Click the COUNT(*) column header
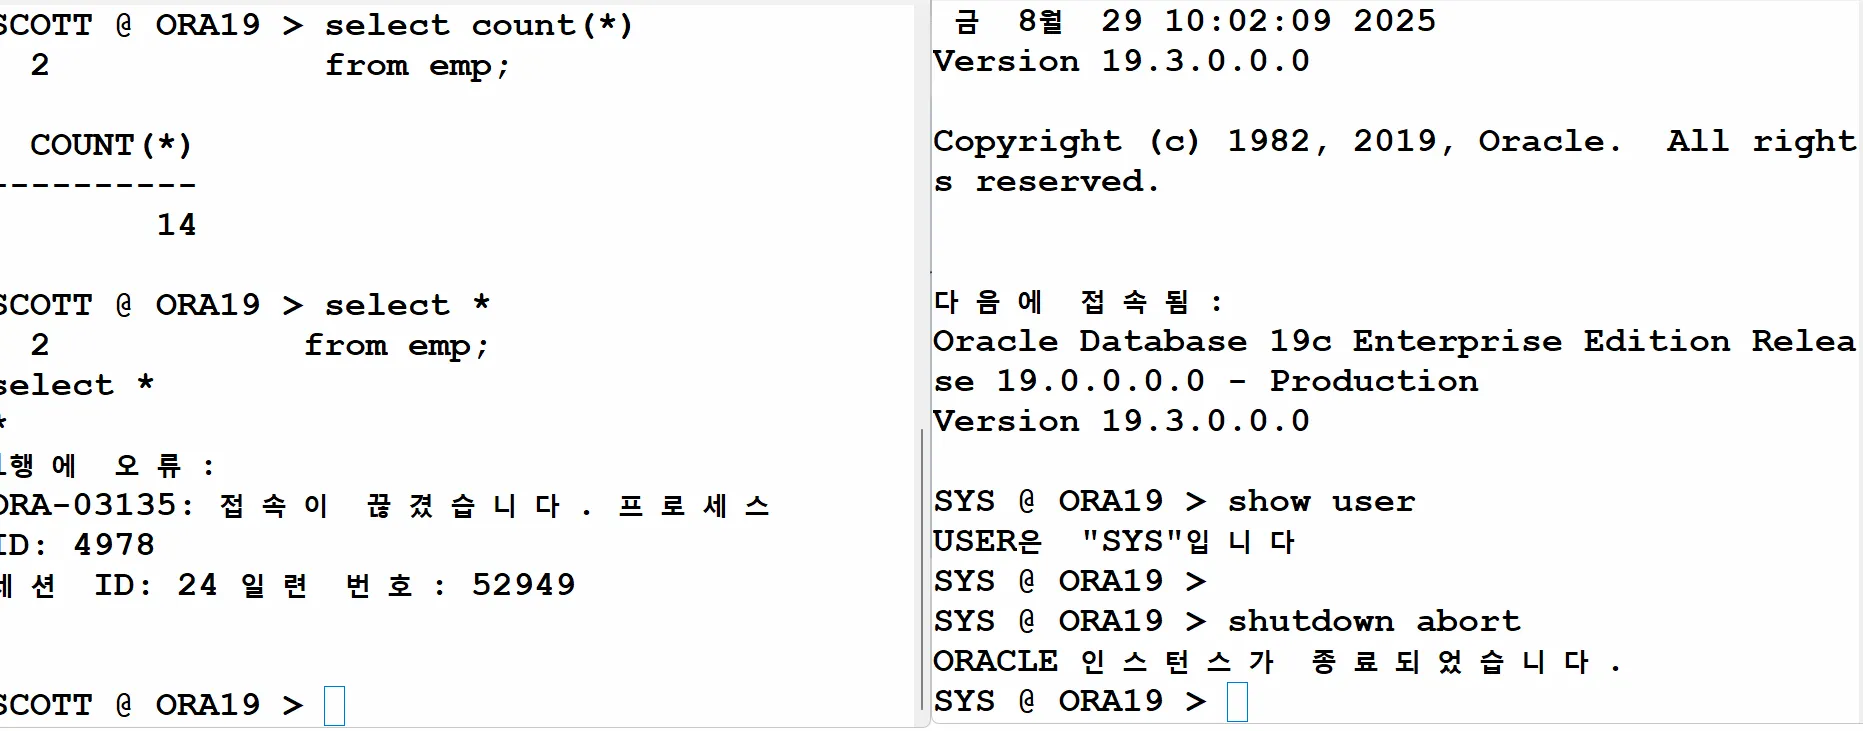Image resolution: width=1863 pixels, height=731 pixels. pyautogui.click(x=111, y=145)
